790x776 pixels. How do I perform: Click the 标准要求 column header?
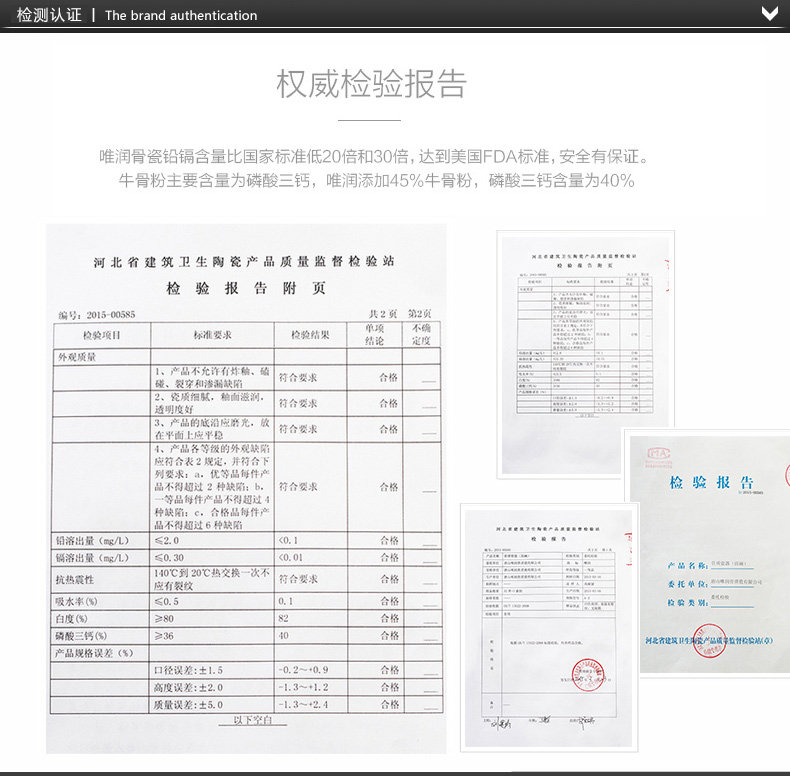pos(213,335)
